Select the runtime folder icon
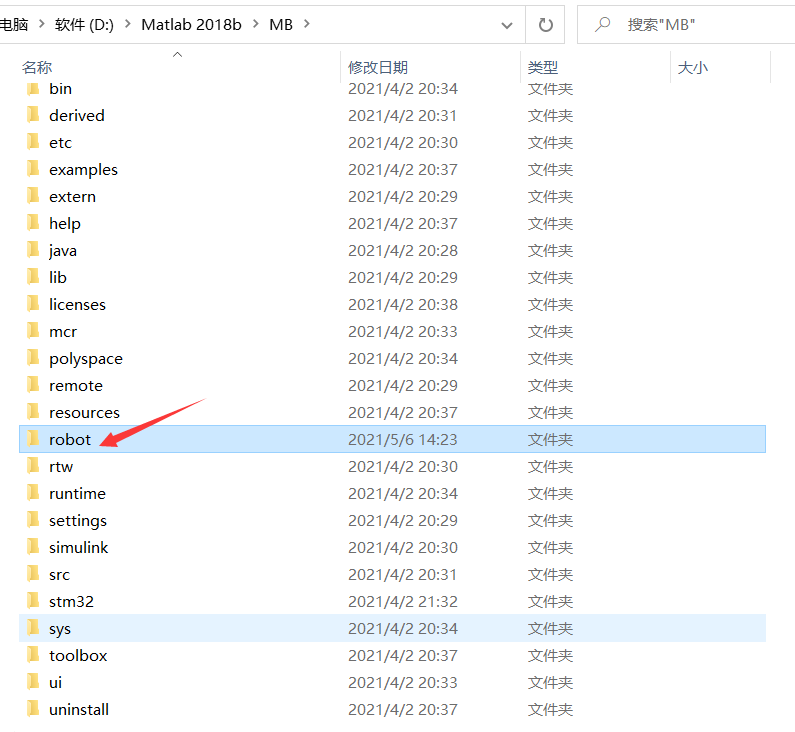 pos(33,493)
